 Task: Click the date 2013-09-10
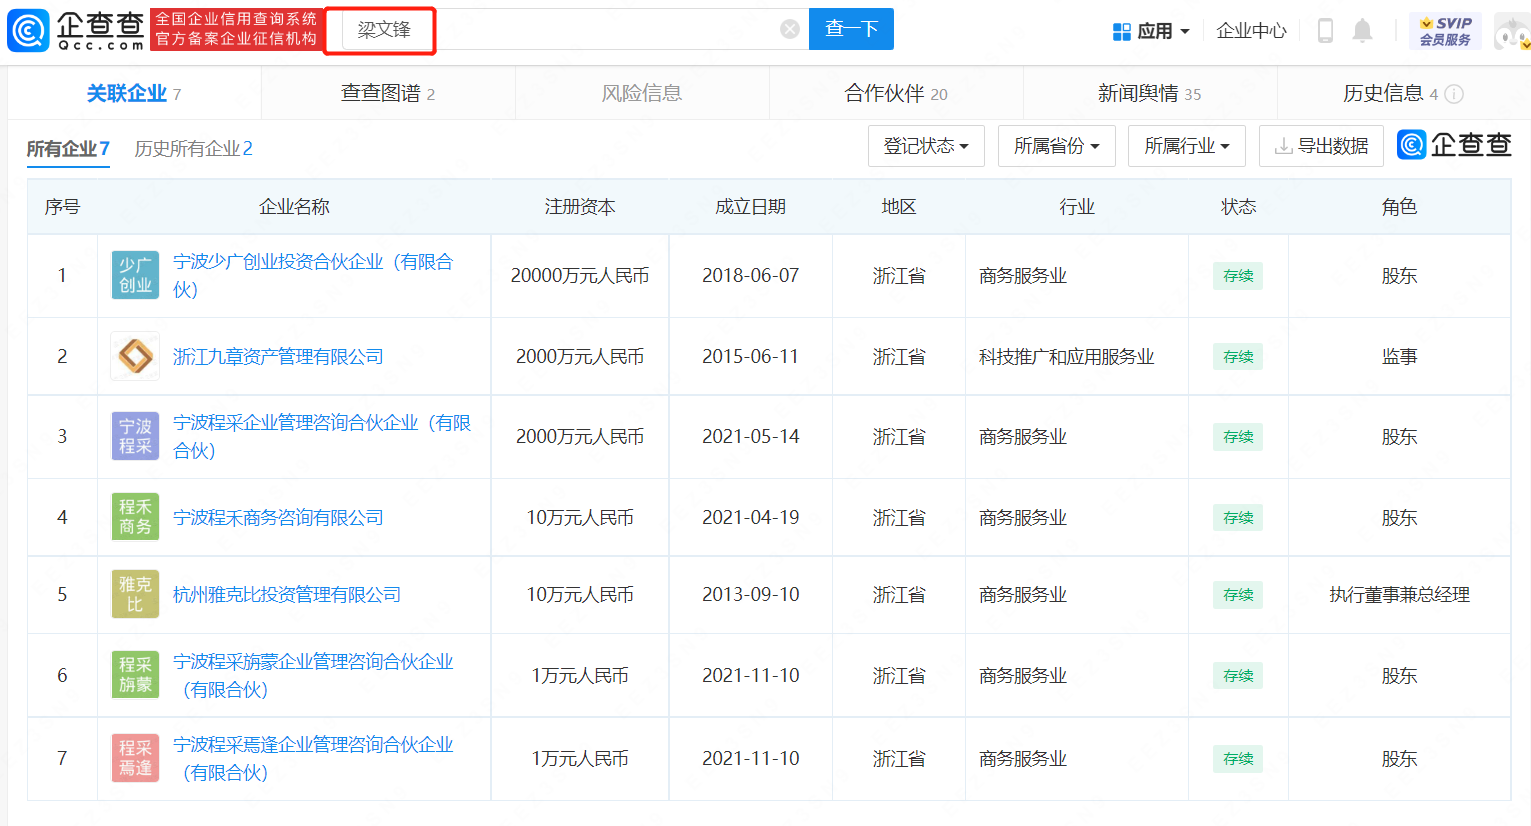point(750,594)
